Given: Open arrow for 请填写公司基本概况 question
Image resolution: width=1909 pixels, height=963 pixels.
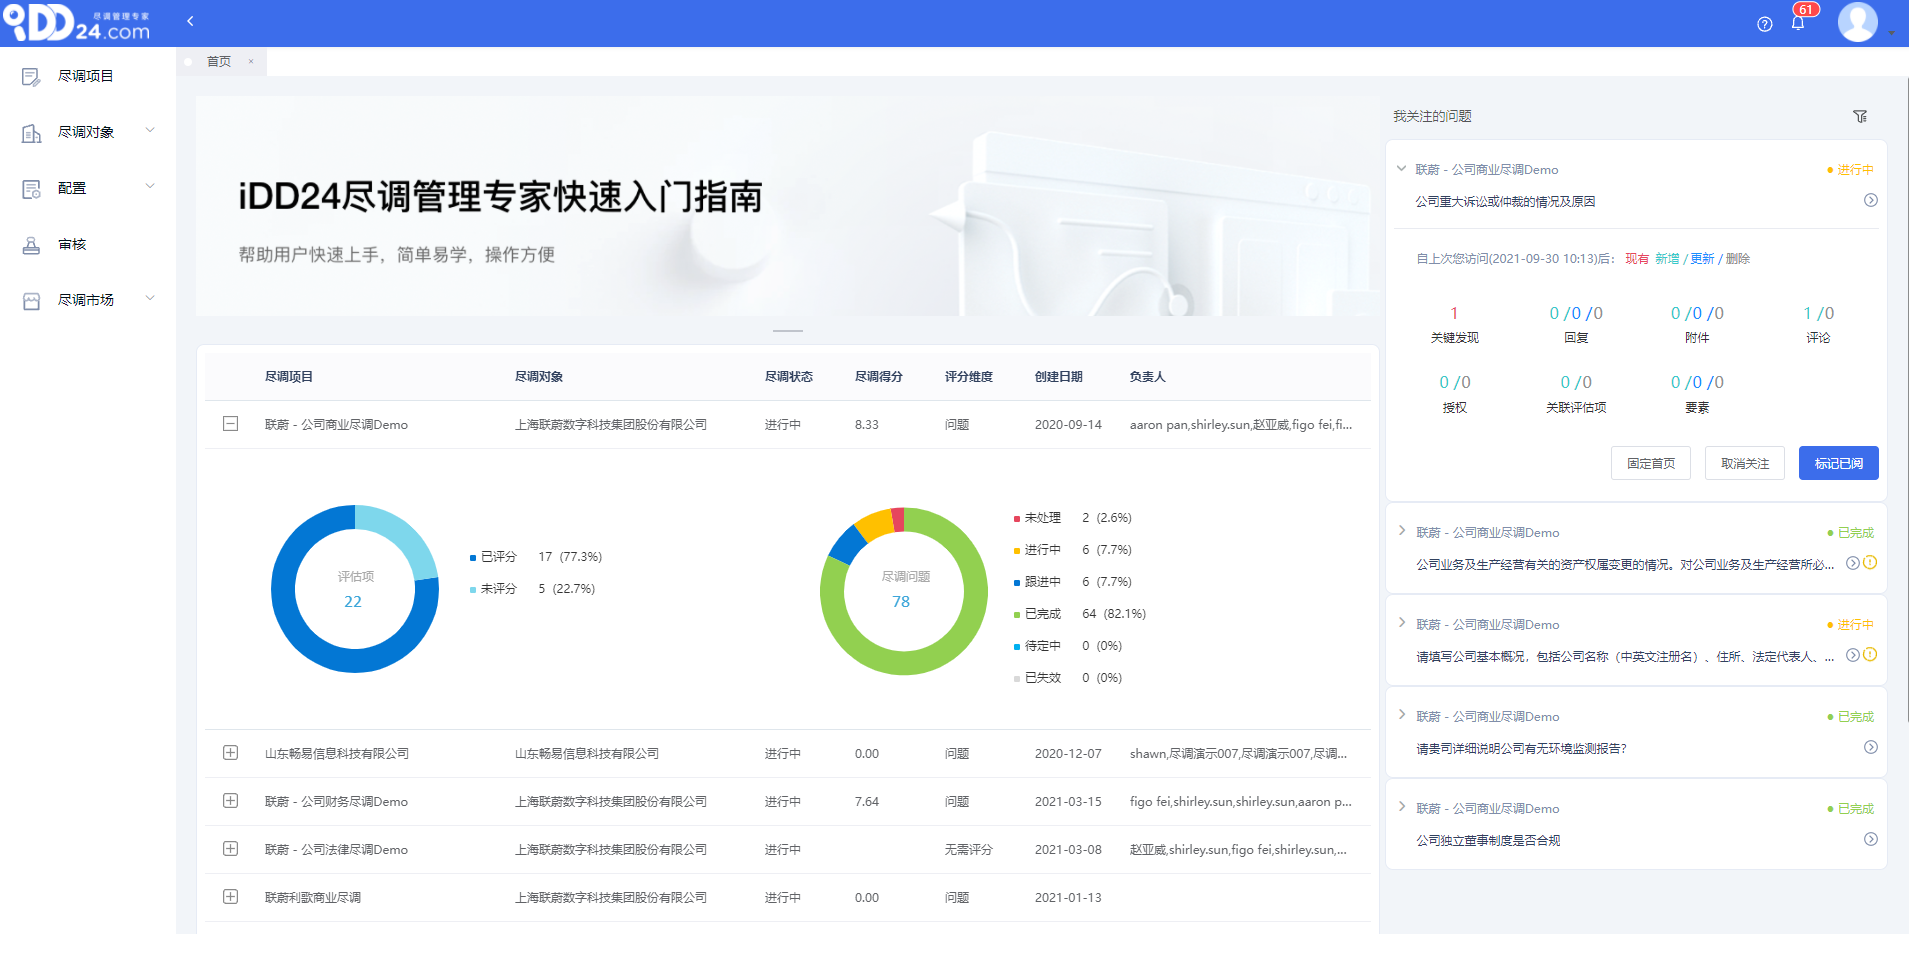Looking at the screenshot, I should point(1853,655).
